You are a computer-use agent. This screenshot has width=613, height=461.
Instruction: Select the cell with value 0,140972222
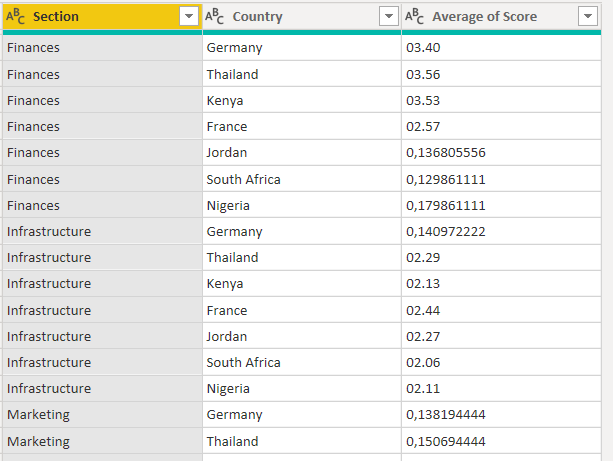click(x=502, y=231)
